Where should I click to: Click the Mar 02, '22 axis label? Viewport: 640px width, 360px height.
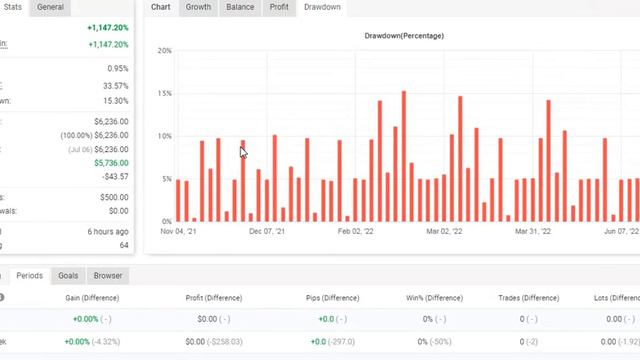click(444, 231)
